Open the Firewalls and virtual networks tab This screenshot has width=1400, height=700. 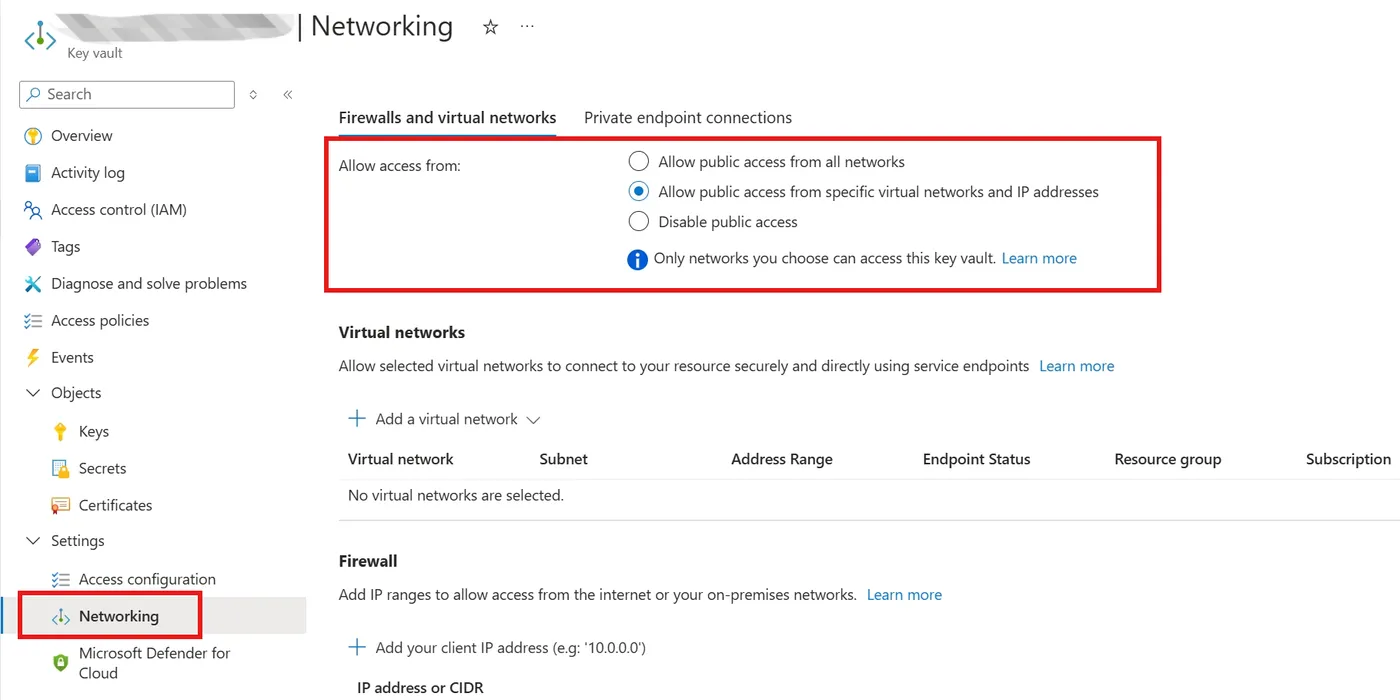point(447,118)
